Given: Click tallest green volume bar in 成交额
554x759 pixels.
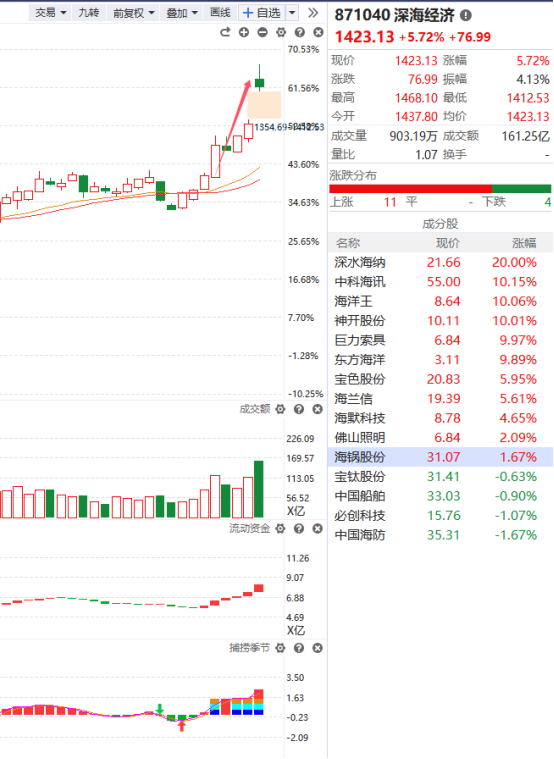Looking at the screenshot, I should click(259, 489).
